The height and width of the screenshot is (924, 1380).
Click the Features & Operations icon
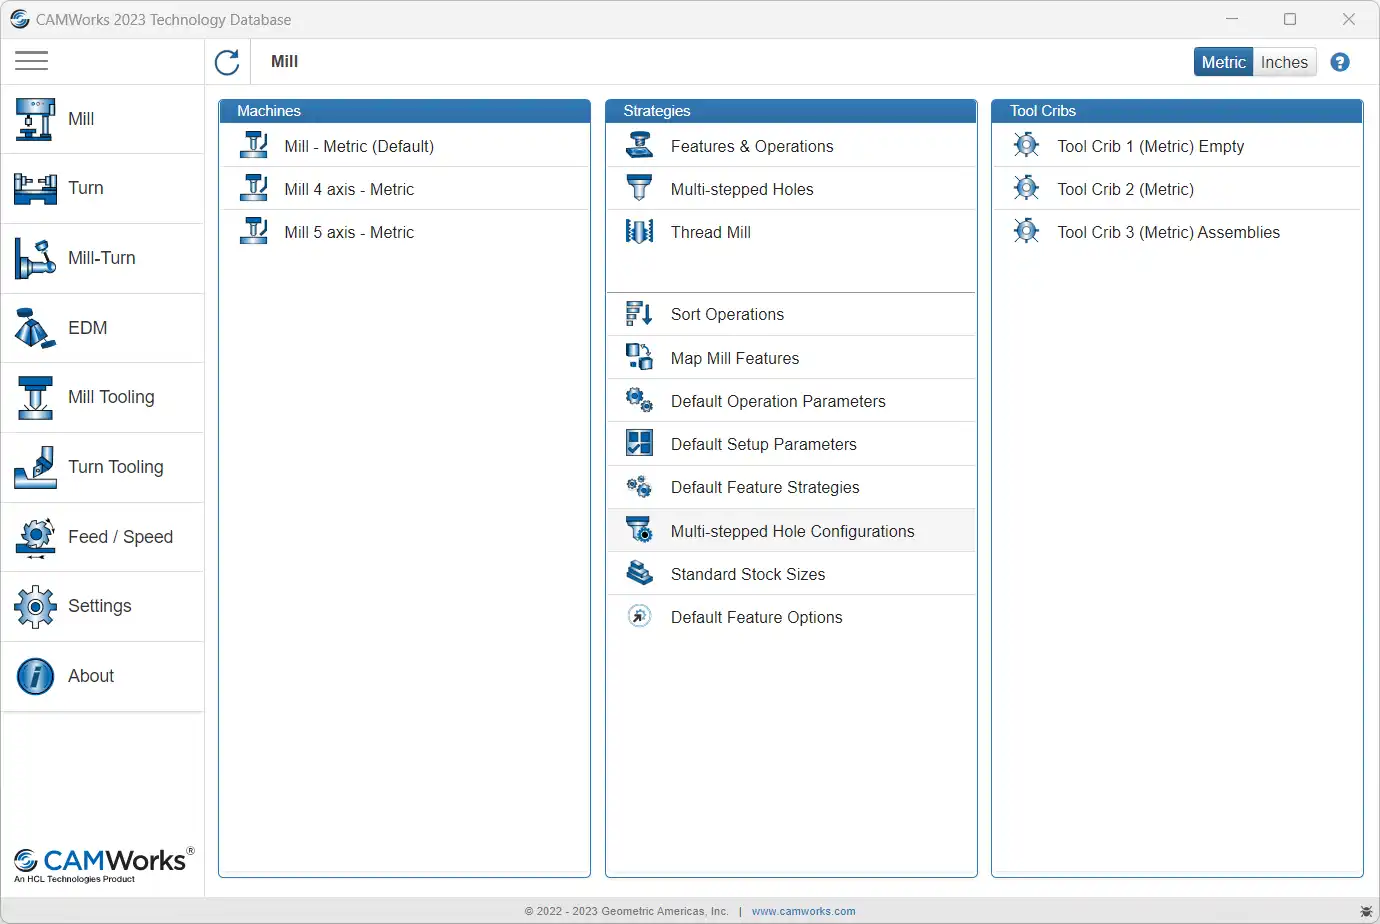(x=639, y=145)
